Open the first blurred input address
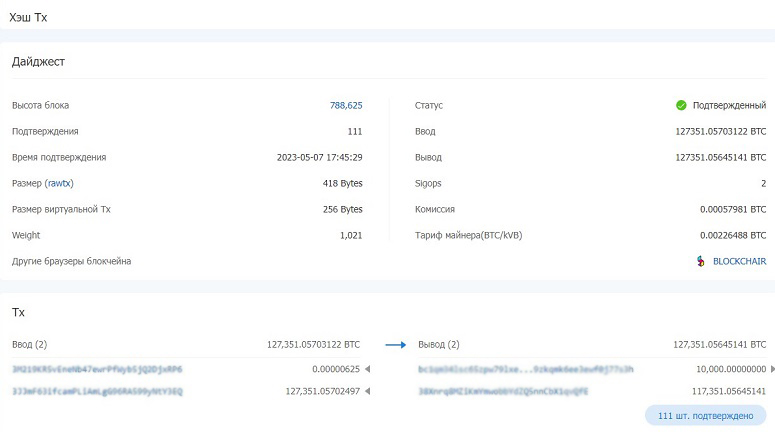The image size is (775, 432). [x=97, y=369]
